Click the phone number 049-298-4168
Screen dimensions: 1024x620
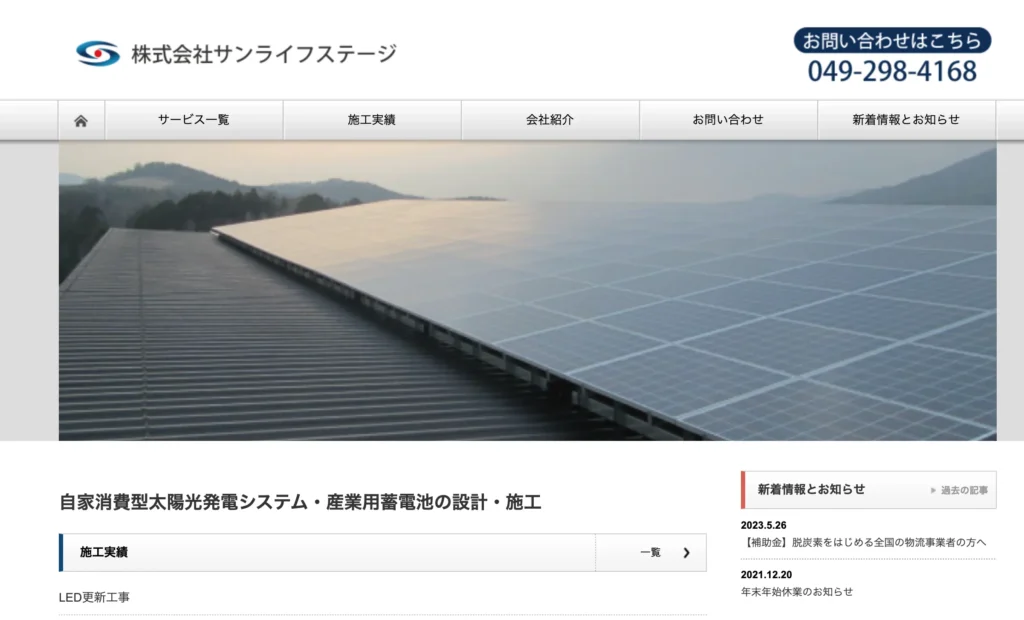point(892,71)
